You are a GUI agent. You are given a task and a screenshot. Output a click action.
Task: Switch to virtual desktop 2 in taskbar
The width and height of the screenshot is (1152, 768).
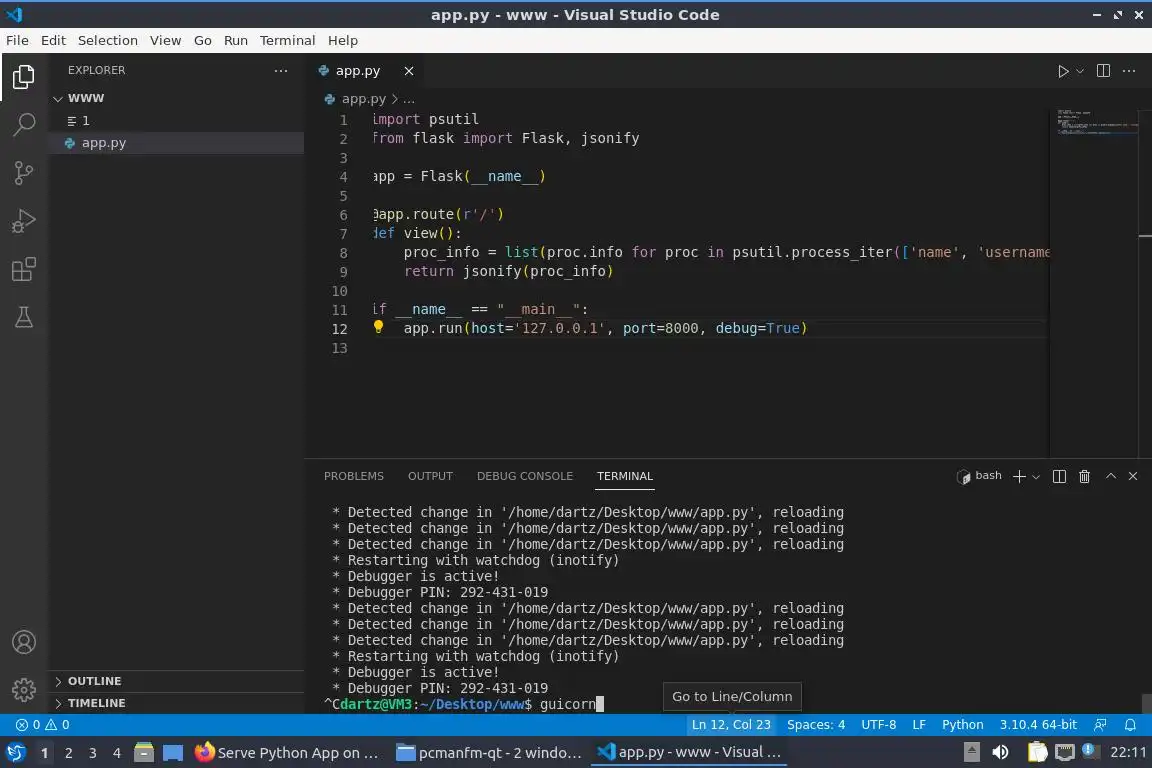coord(68,753)
